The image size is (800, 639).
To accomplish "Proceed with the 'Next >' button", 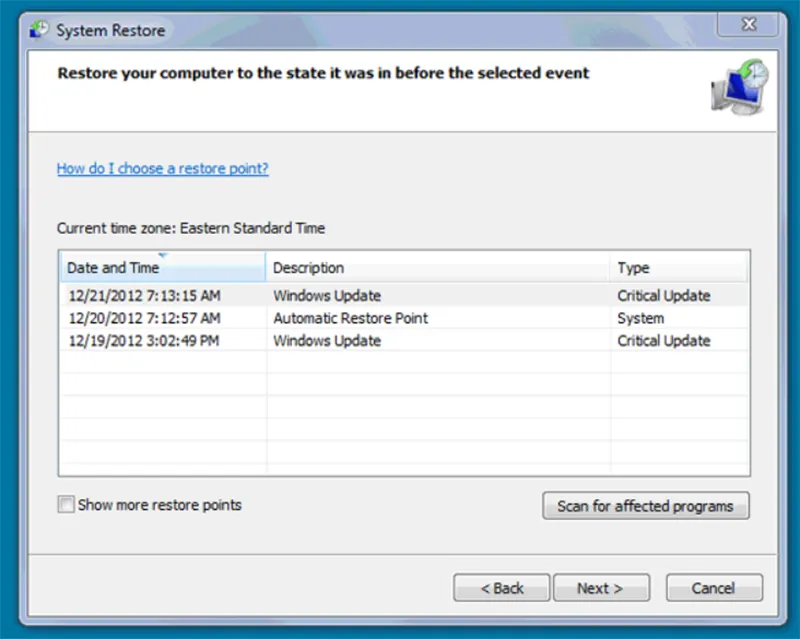I will pos(602,588).
